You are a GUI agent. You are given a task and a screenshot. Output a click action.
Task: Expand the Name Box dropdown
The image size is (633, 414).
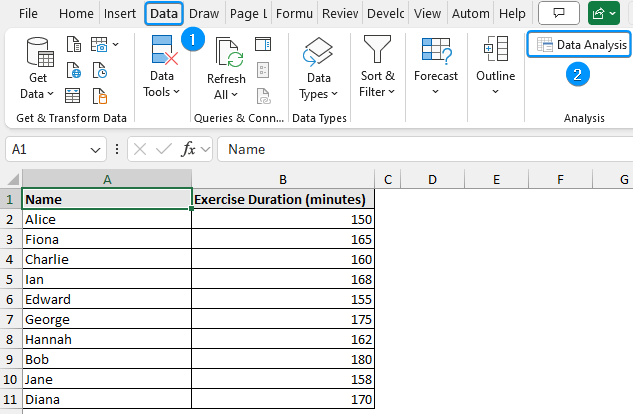click(95, 150)
